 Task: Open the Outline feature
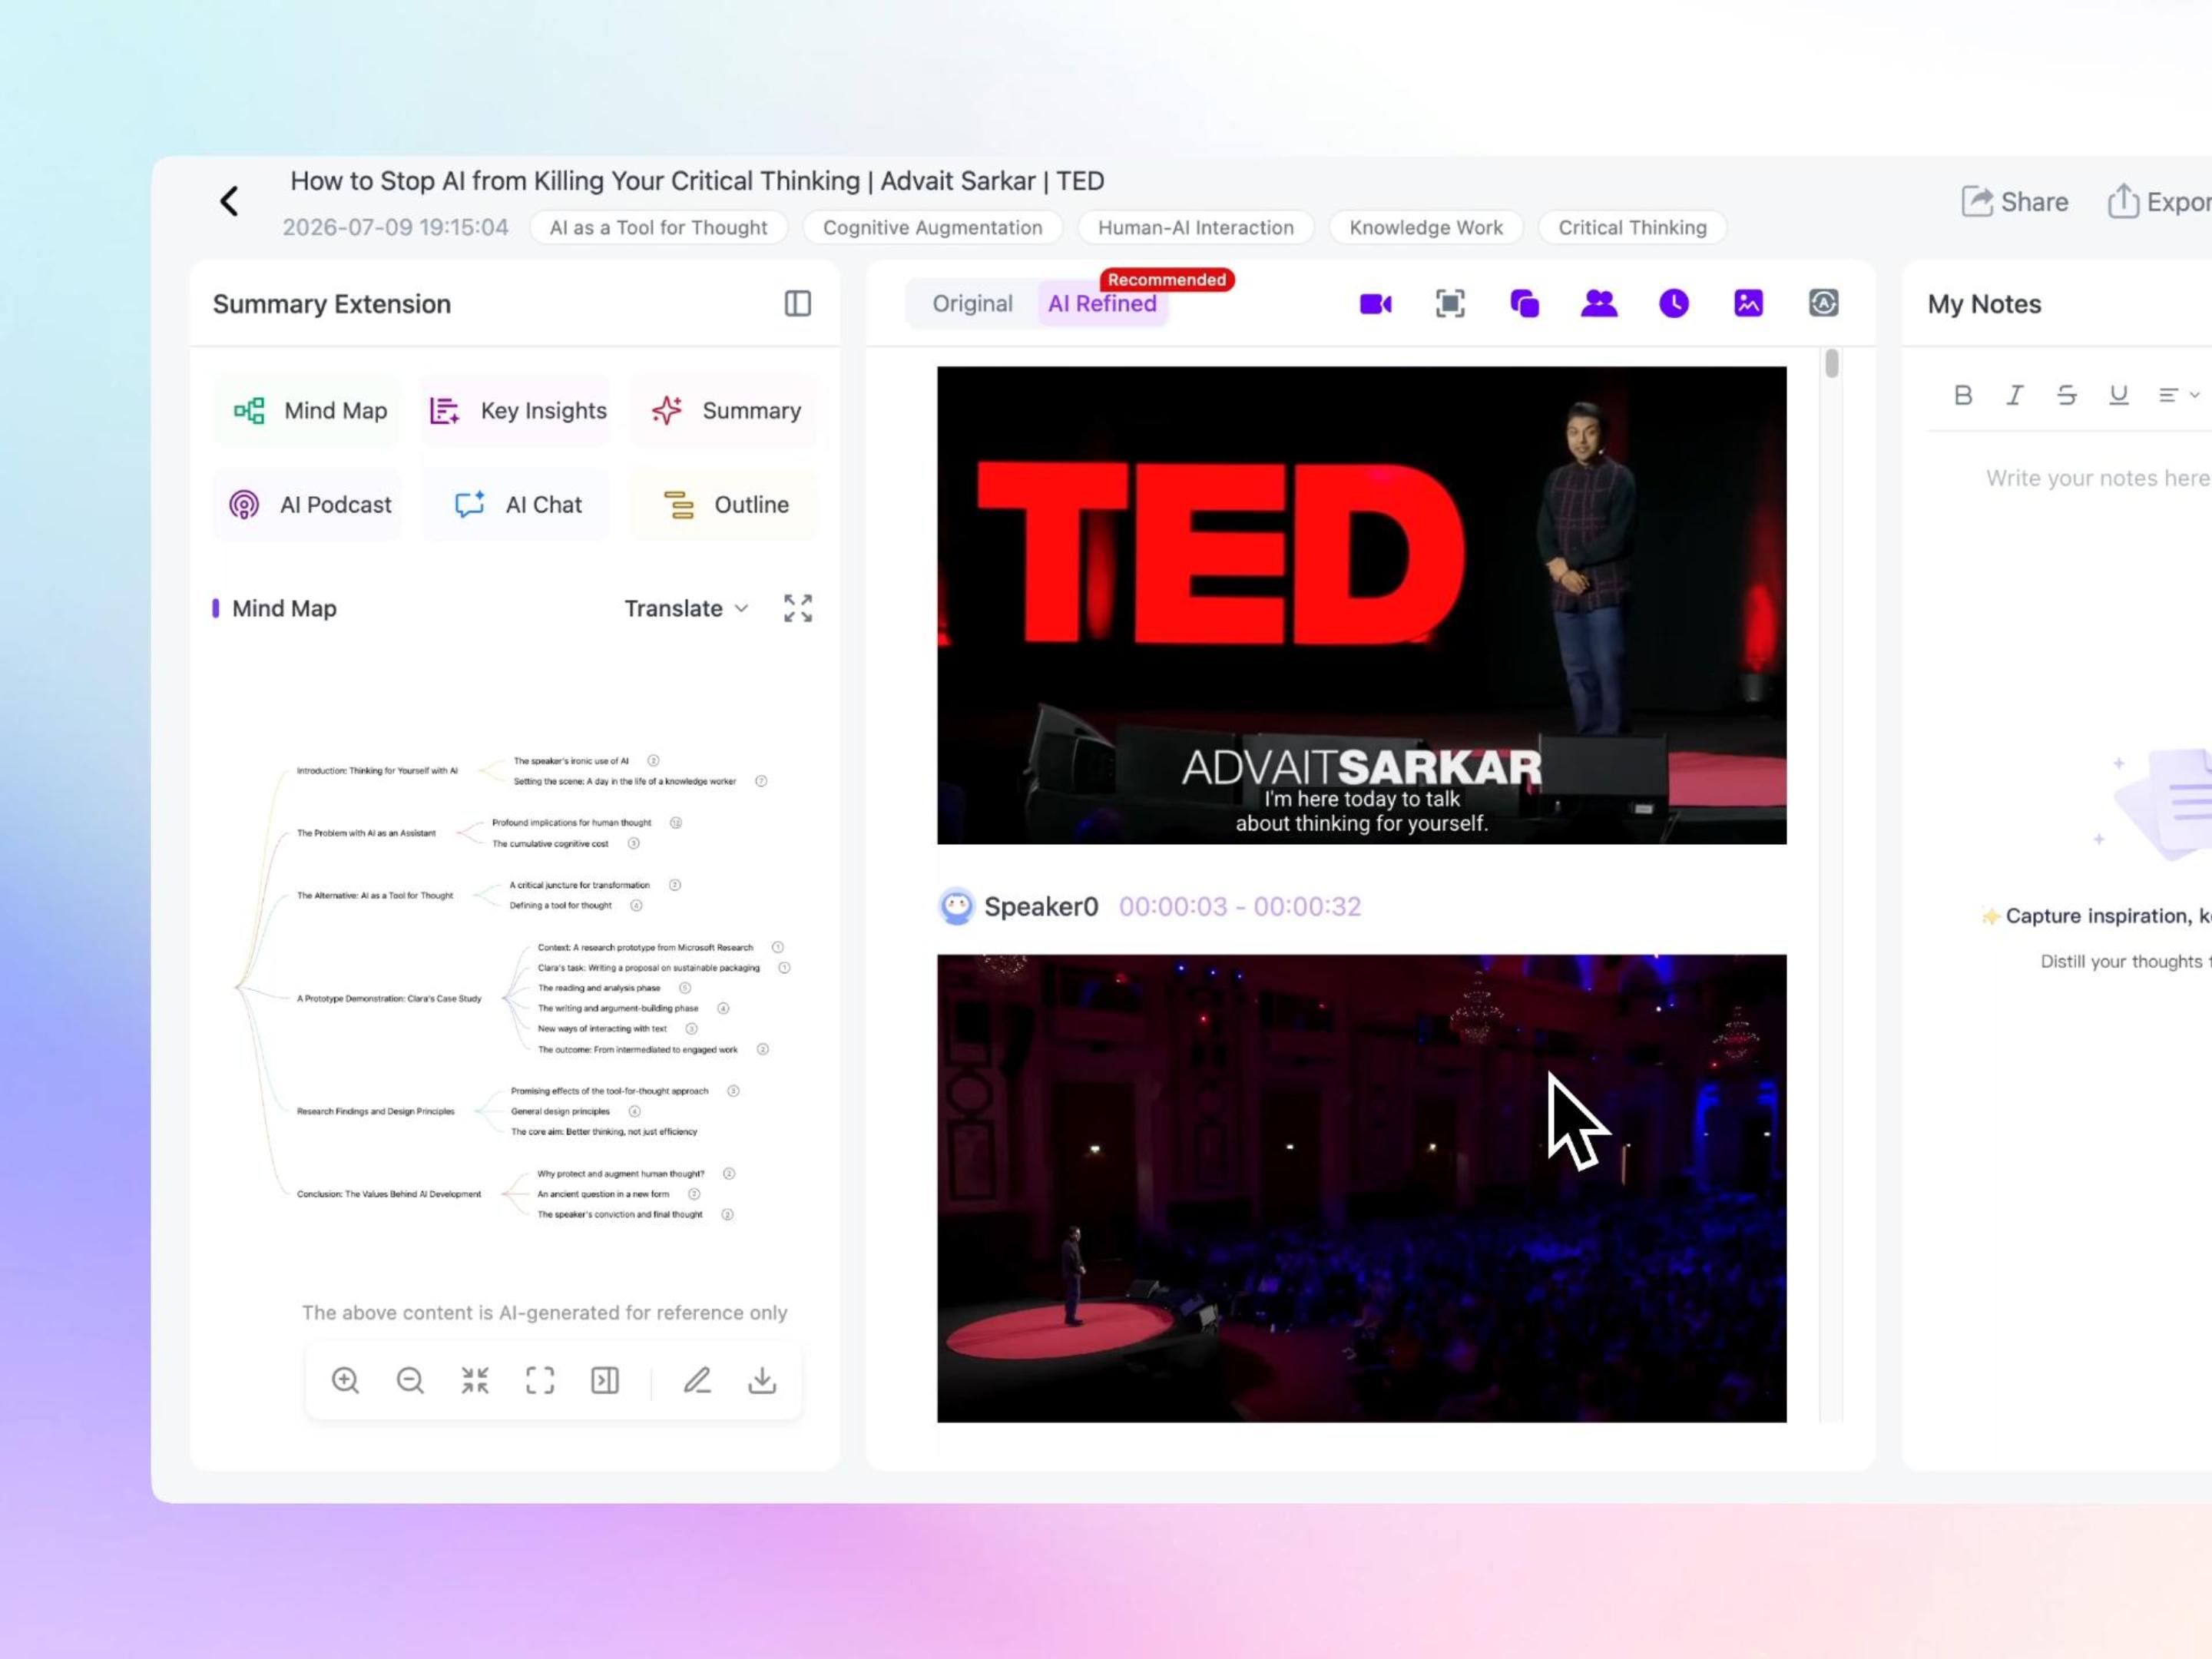click(724, 504)
